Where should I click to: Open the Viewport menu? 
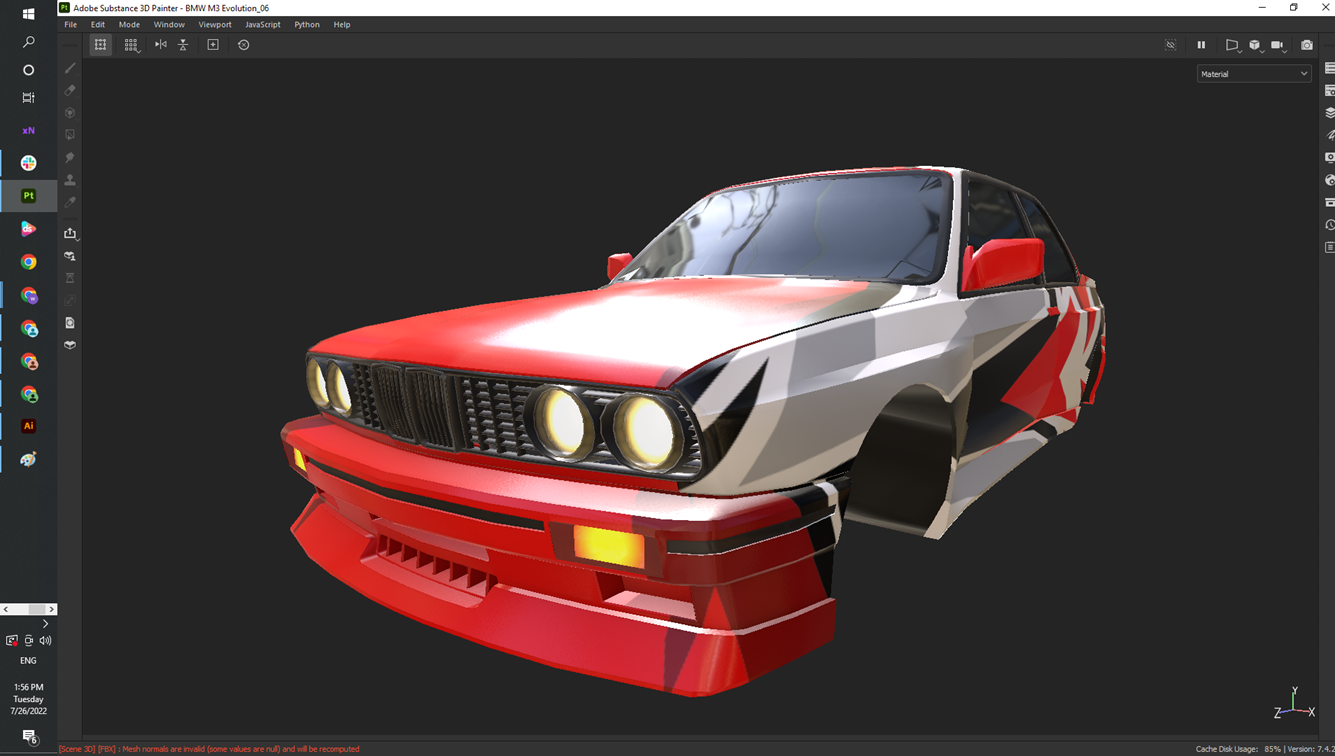pyautogui.click(x=214, y=24)
